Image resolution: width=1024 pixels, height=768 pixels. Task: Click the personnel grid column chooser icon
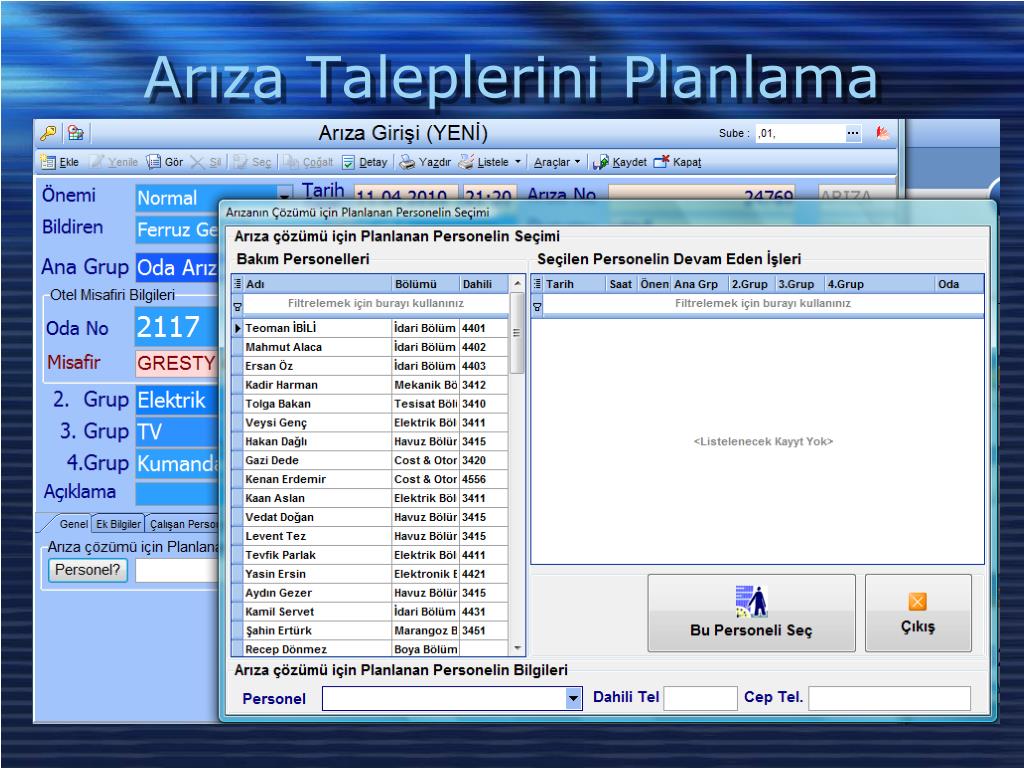[238, 284]
